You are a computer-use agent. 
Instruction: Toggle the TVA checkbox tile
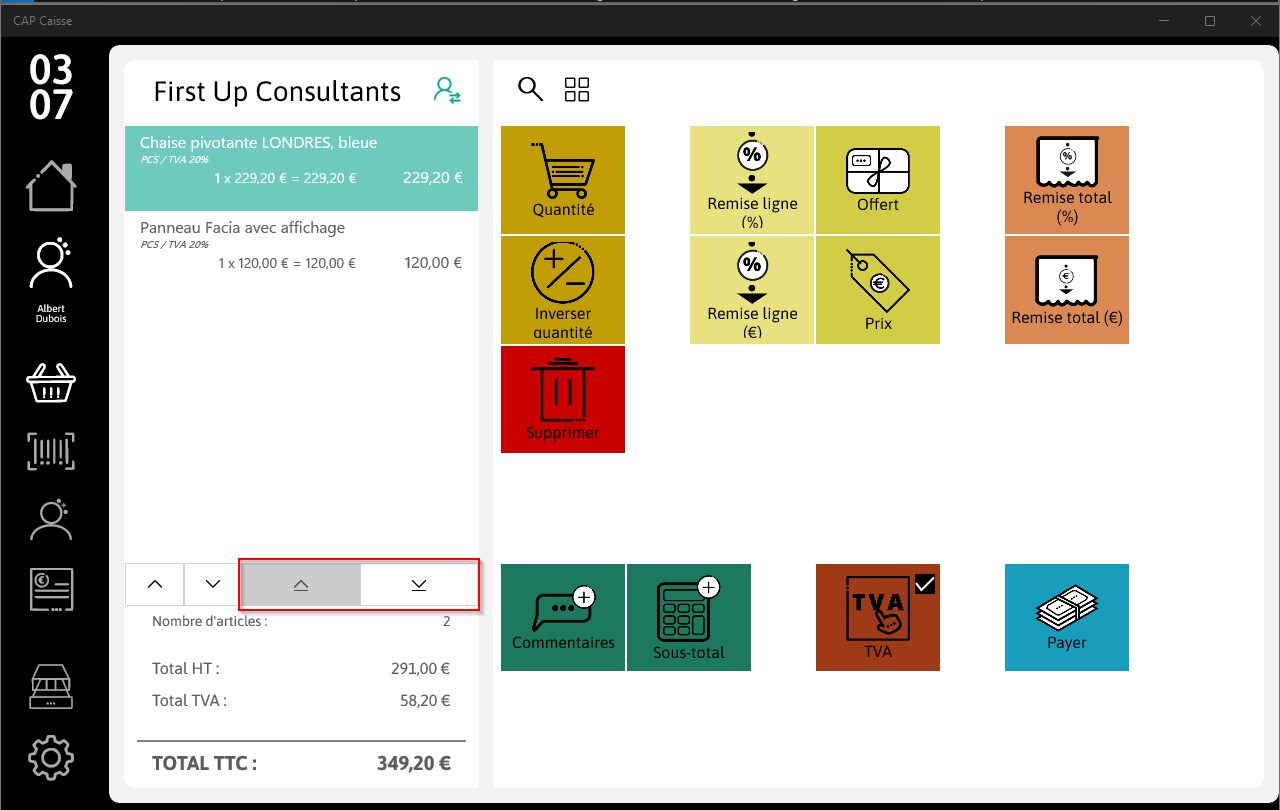pos(878,617)
